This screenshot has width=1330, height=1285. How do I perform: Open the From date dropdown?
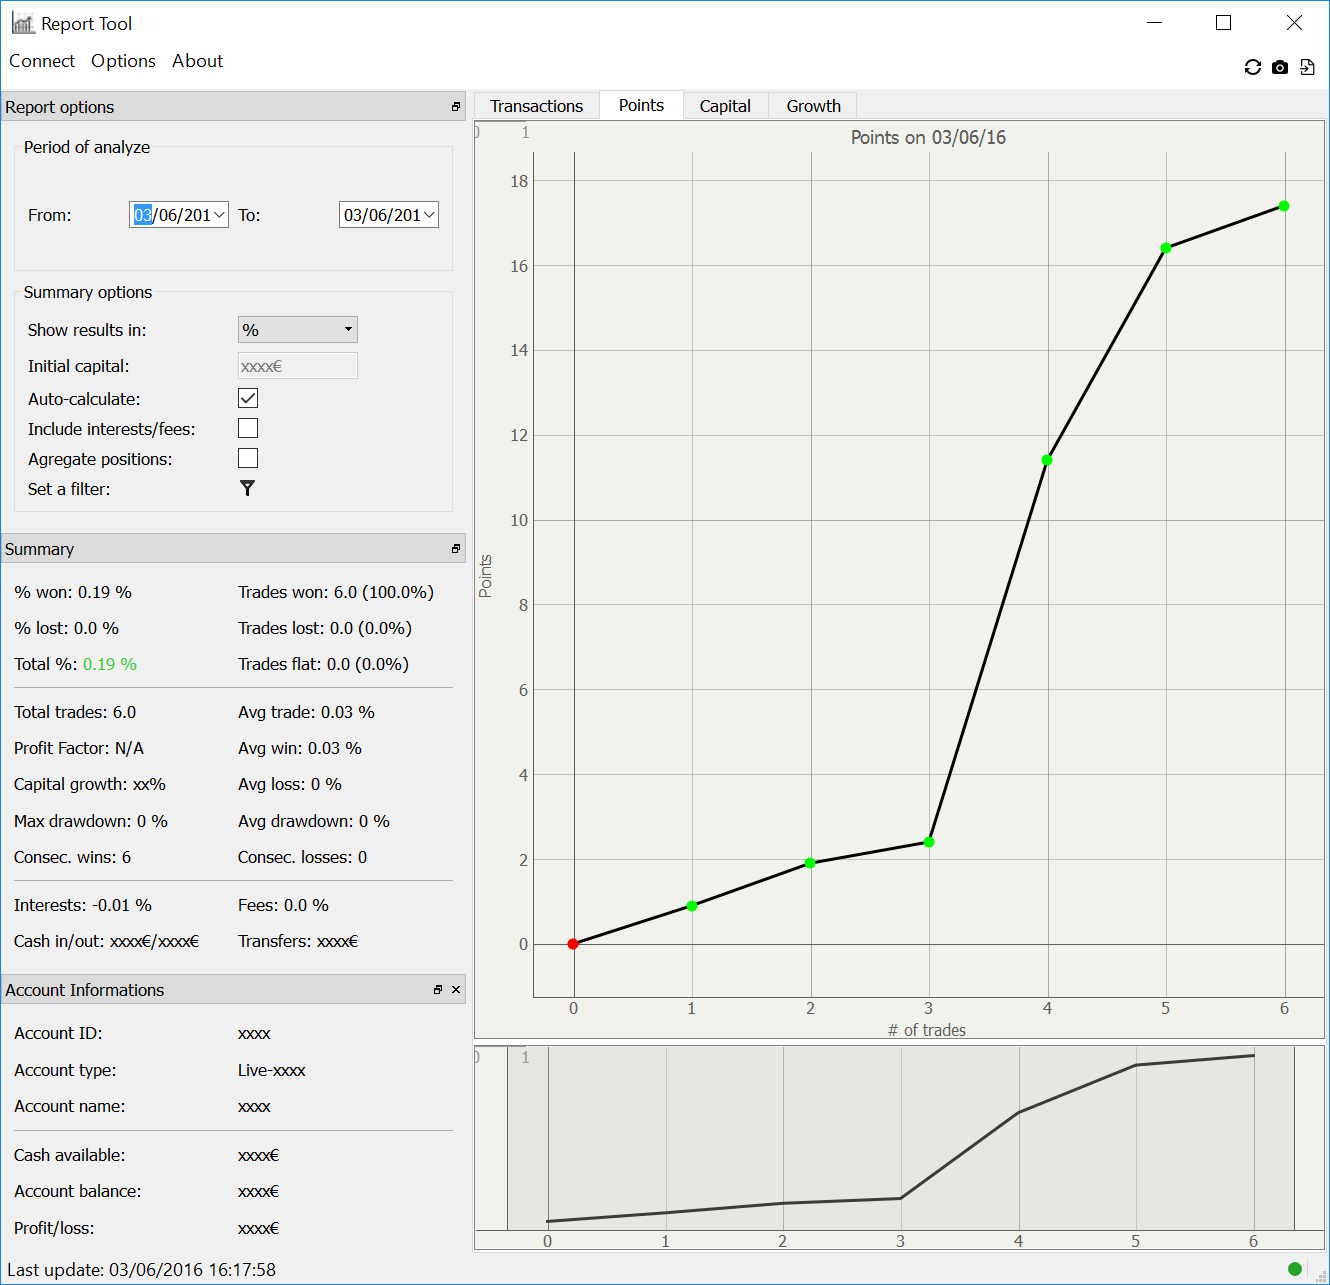click(x=219, y=215)
